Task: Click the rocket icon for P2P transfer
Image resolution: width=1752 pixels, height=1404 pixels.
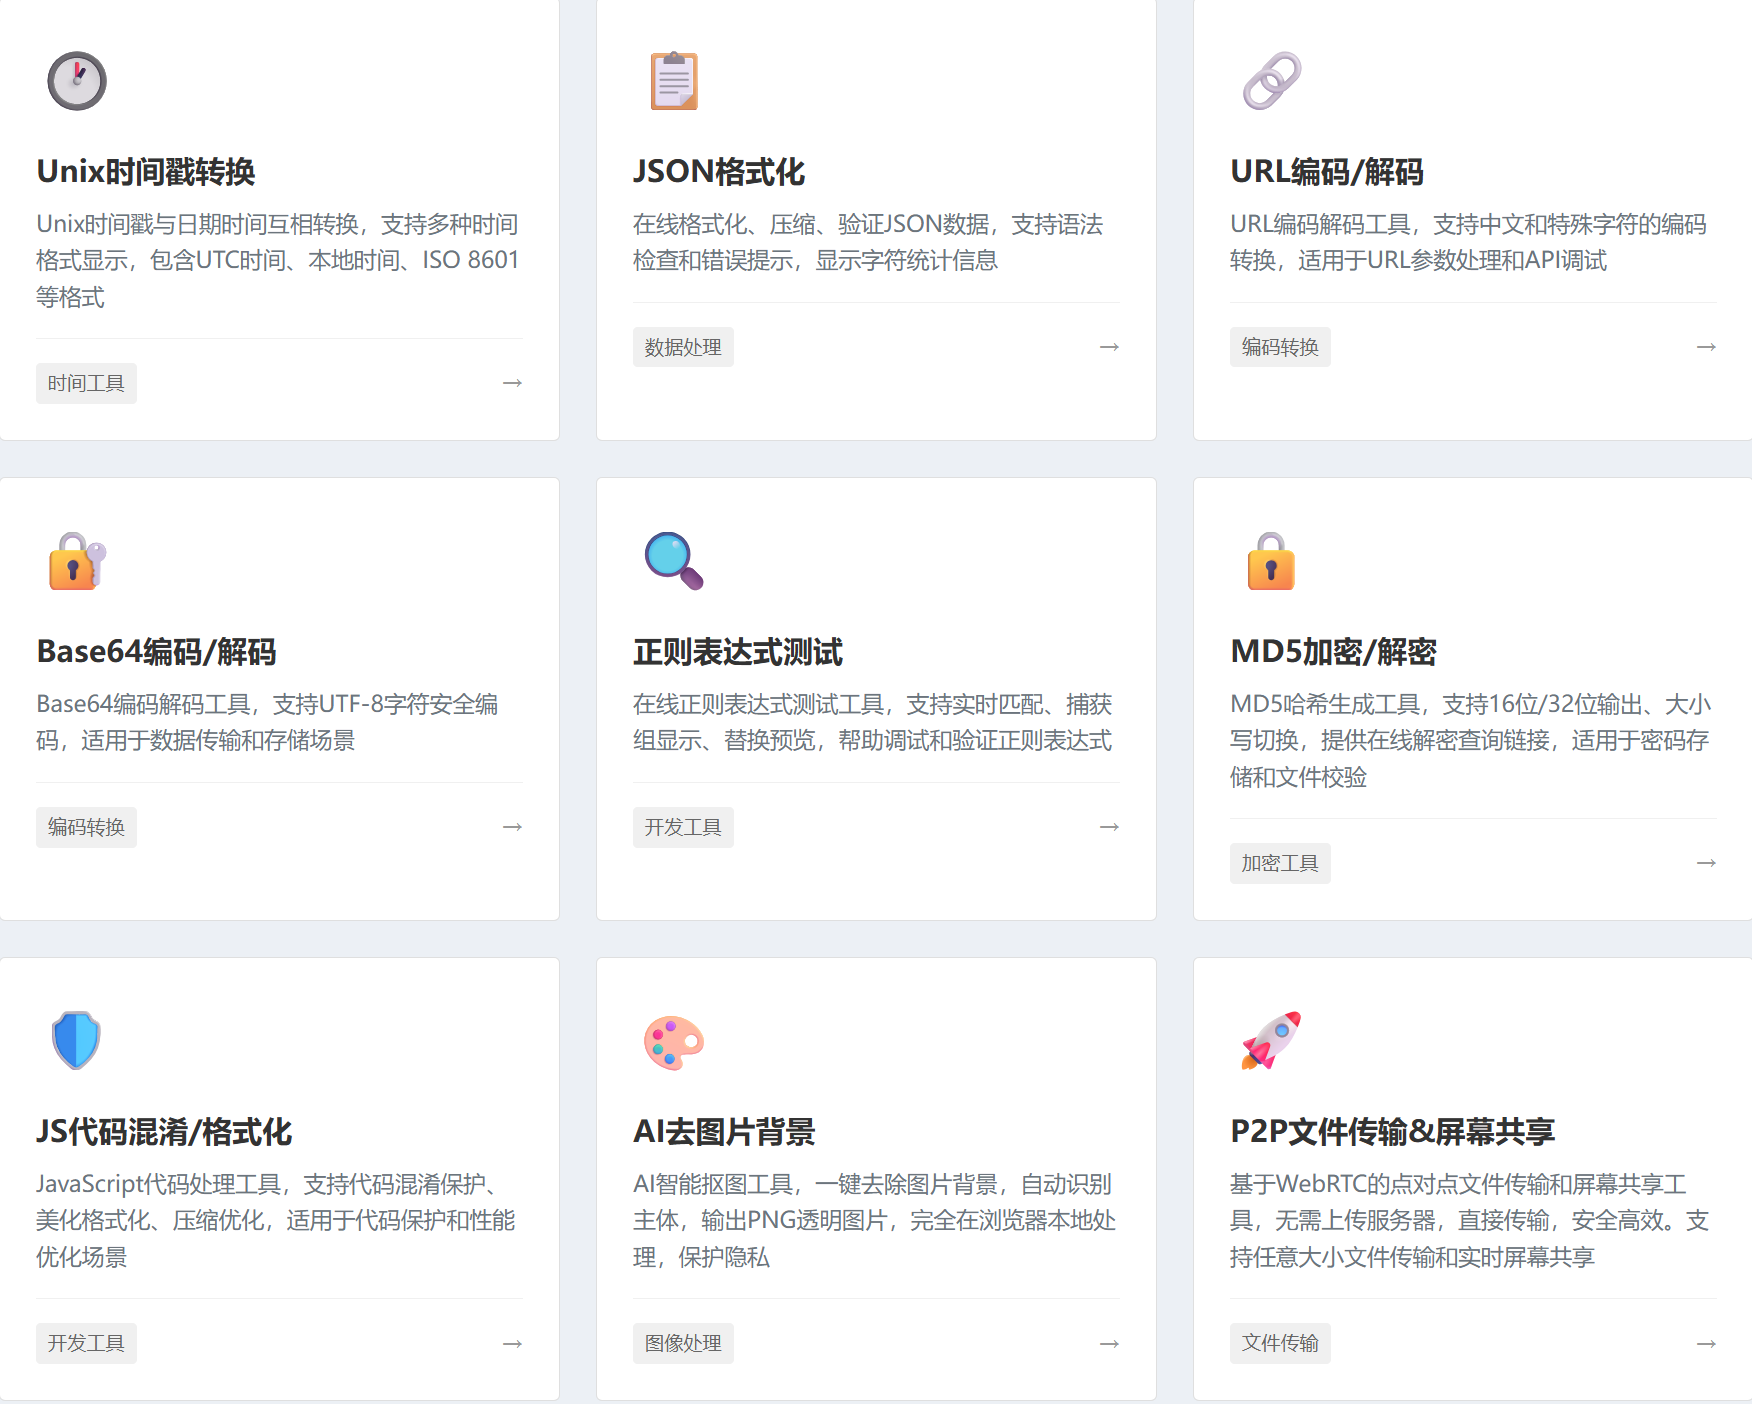Action: pos(1271,1041)
